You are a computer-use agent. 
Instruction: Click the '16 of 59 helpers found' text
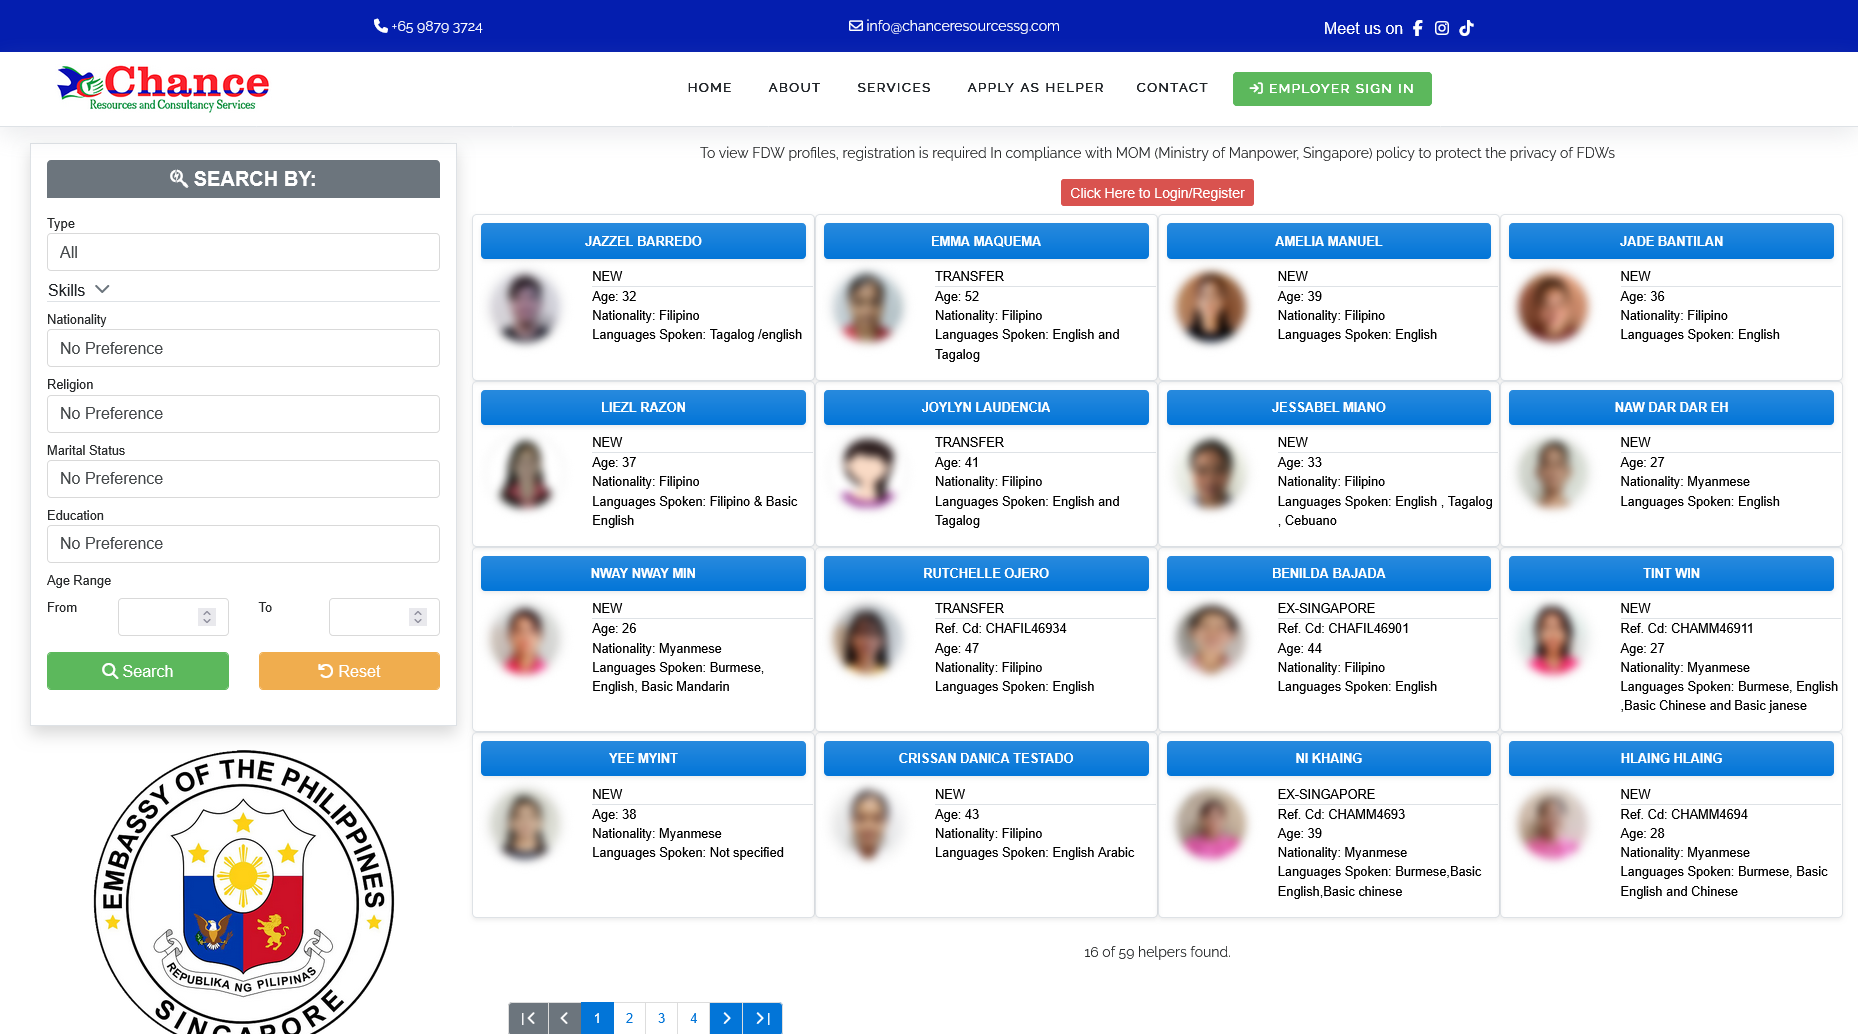tap(1157, 952)
